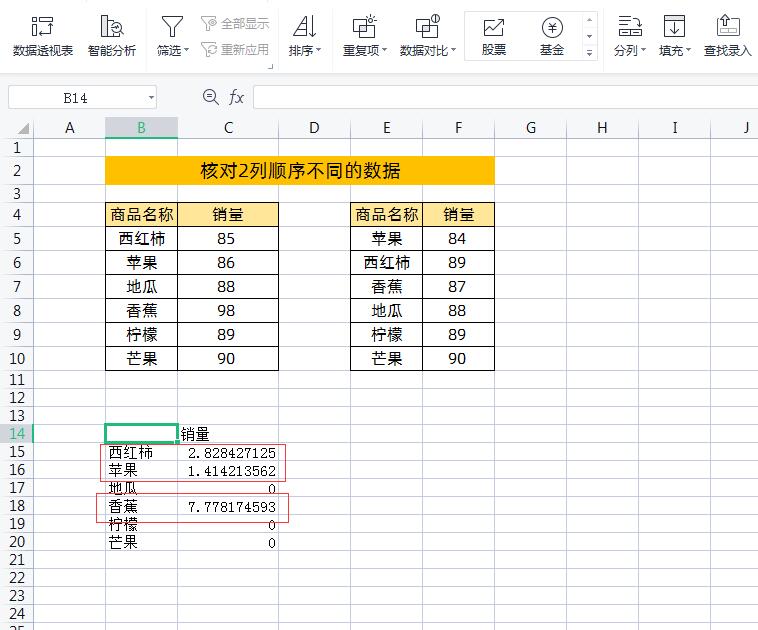This screenshot has width=758, height=630.
Task: Select column H header
Action: 602,128
